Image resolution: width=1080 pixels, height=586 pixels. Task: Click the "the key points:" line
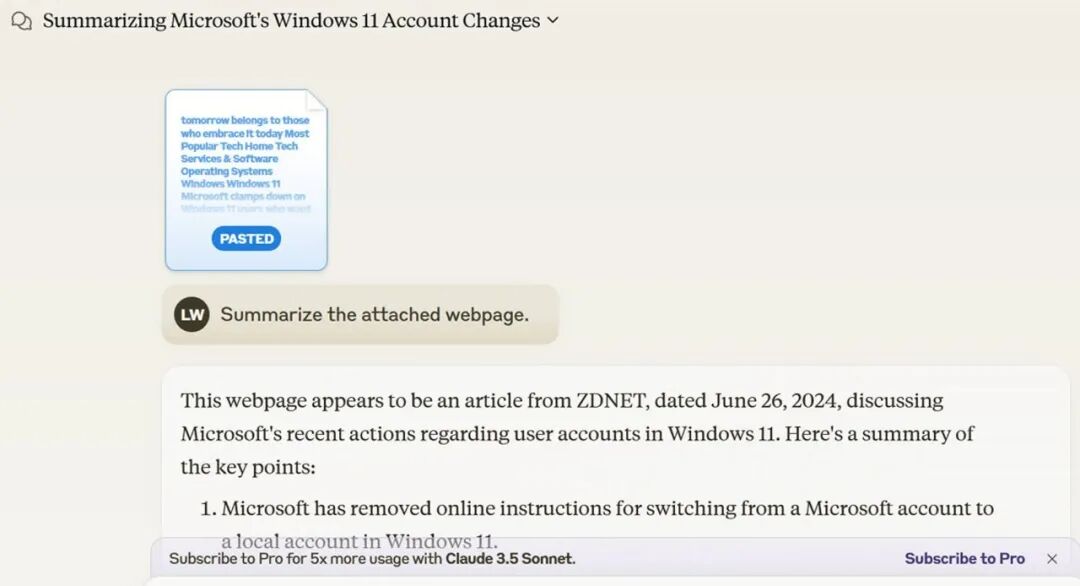[248, 467]
